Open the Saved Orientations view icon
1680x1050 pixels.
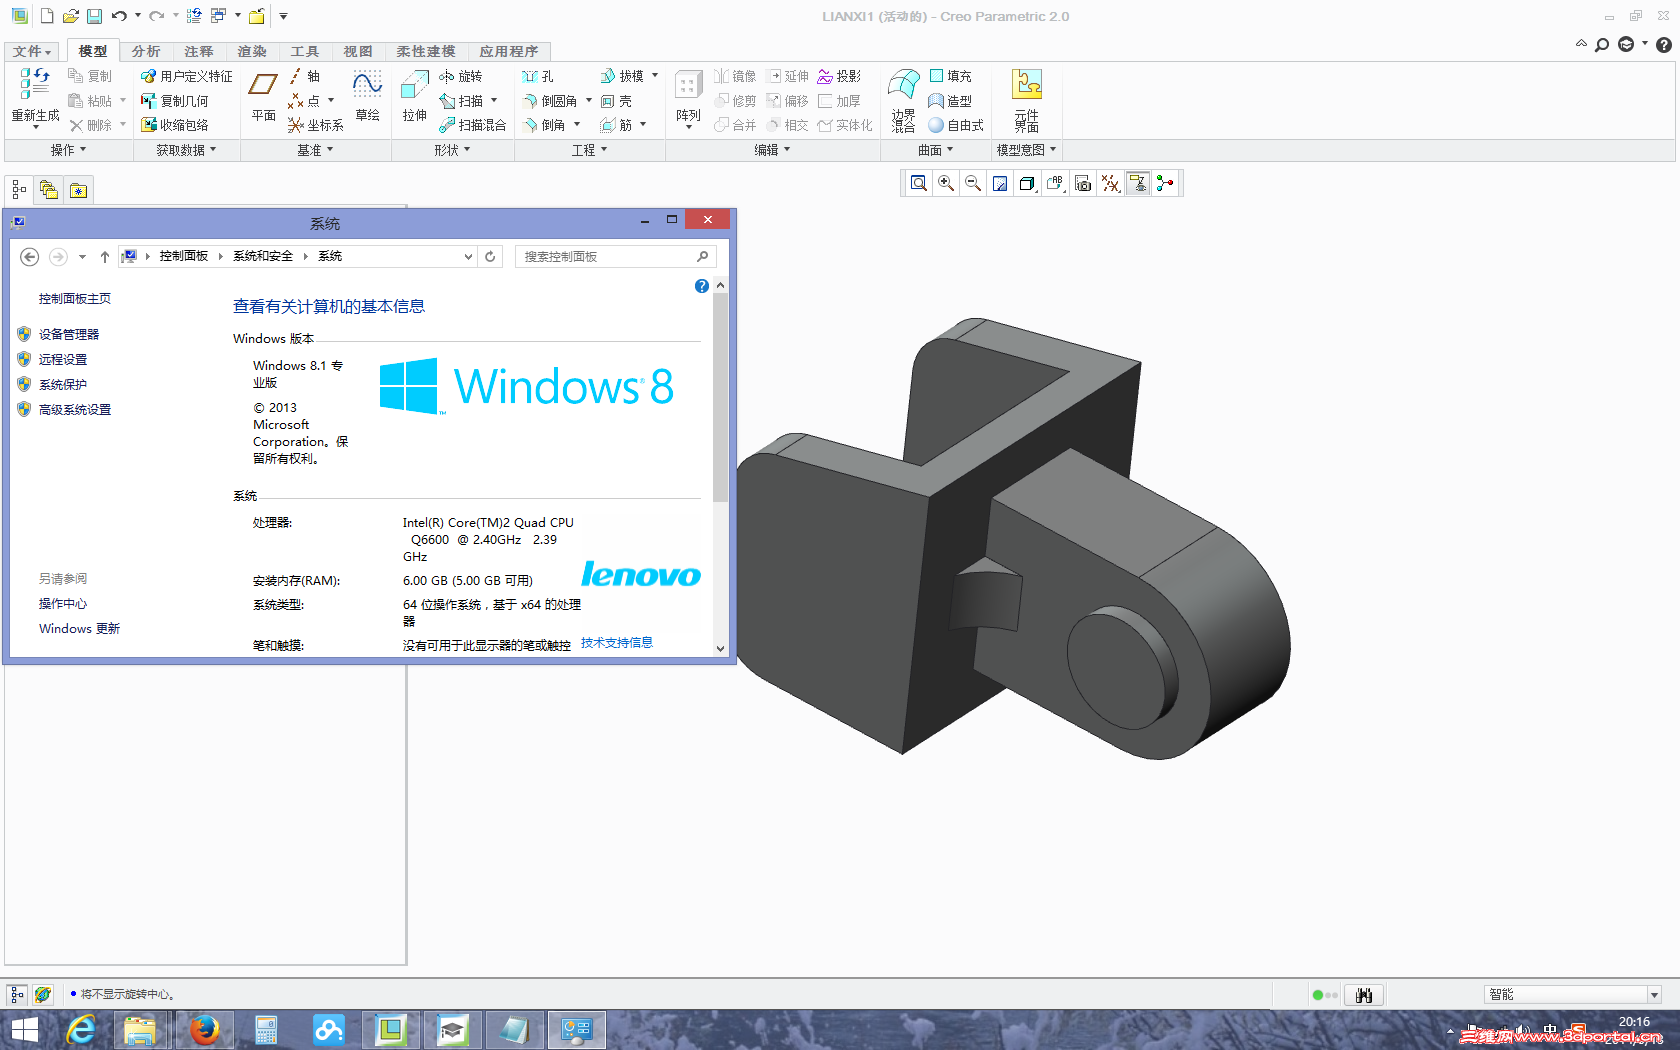[x=1055, y=183]
